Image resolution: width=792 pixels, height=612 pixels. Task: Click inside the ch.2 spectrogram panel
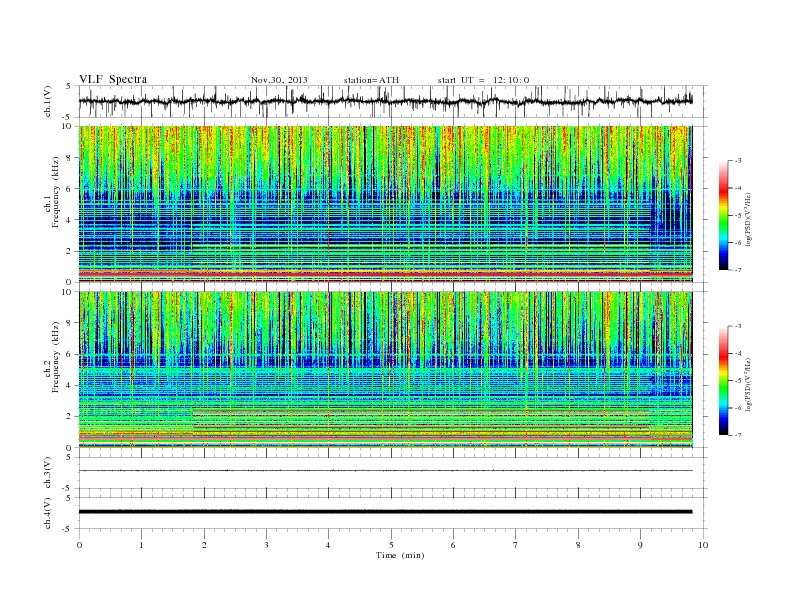pos(385,370)
